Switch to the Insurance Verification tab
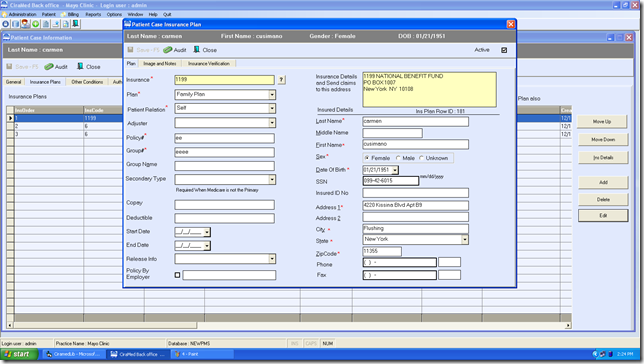The image size is (644, 364). (209, 64)
